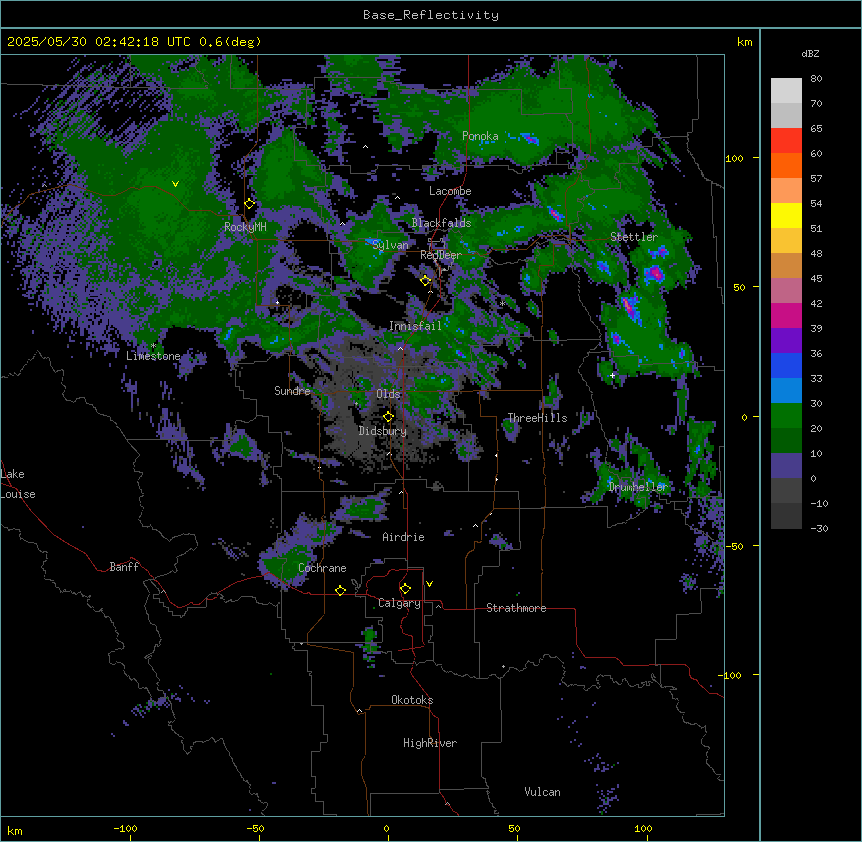This screenshot has width=862, height=842.
Task: Click the Cochrane town label
Action: [x=322, y=568]
